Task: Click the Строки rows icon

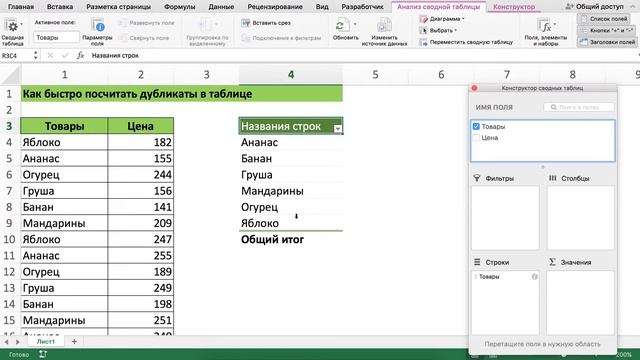Action: pyautogui.click(x=477, y=262)
